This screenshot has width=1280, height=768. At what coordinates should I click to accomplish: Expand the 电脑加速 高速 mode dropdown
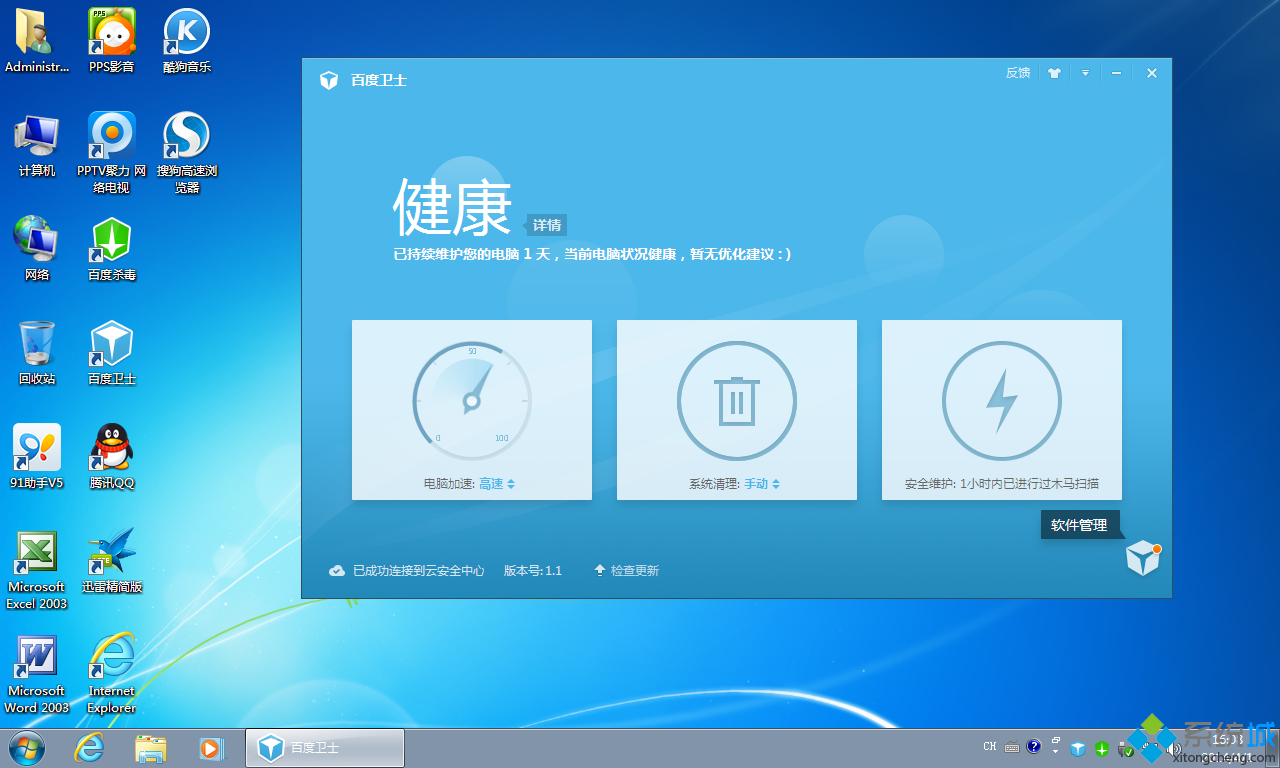click(x=497, y=484)
